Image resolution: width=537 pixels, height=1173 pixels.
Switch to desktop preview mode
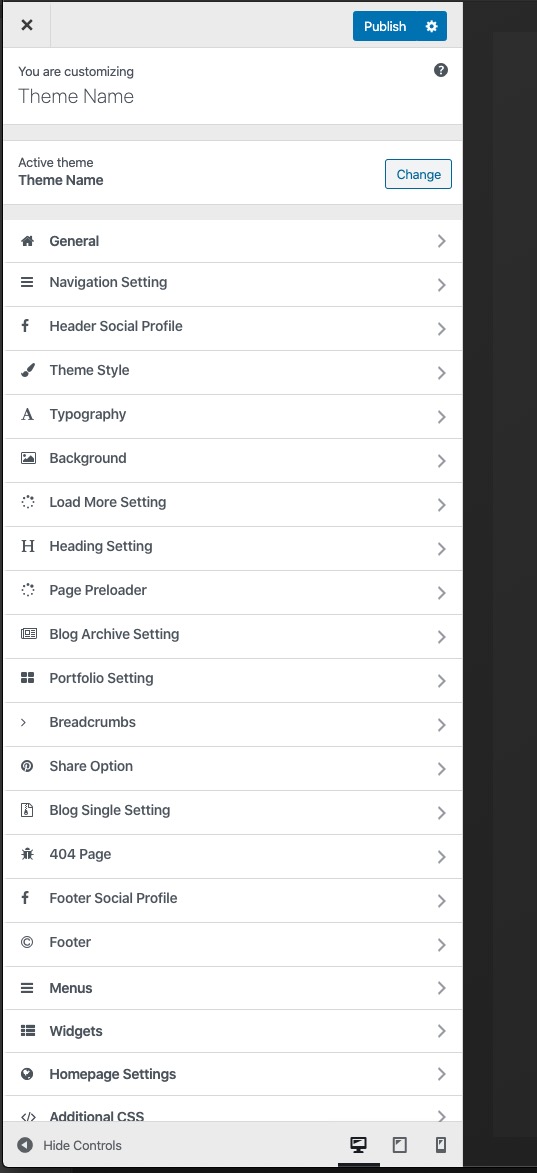[359, 1145]
